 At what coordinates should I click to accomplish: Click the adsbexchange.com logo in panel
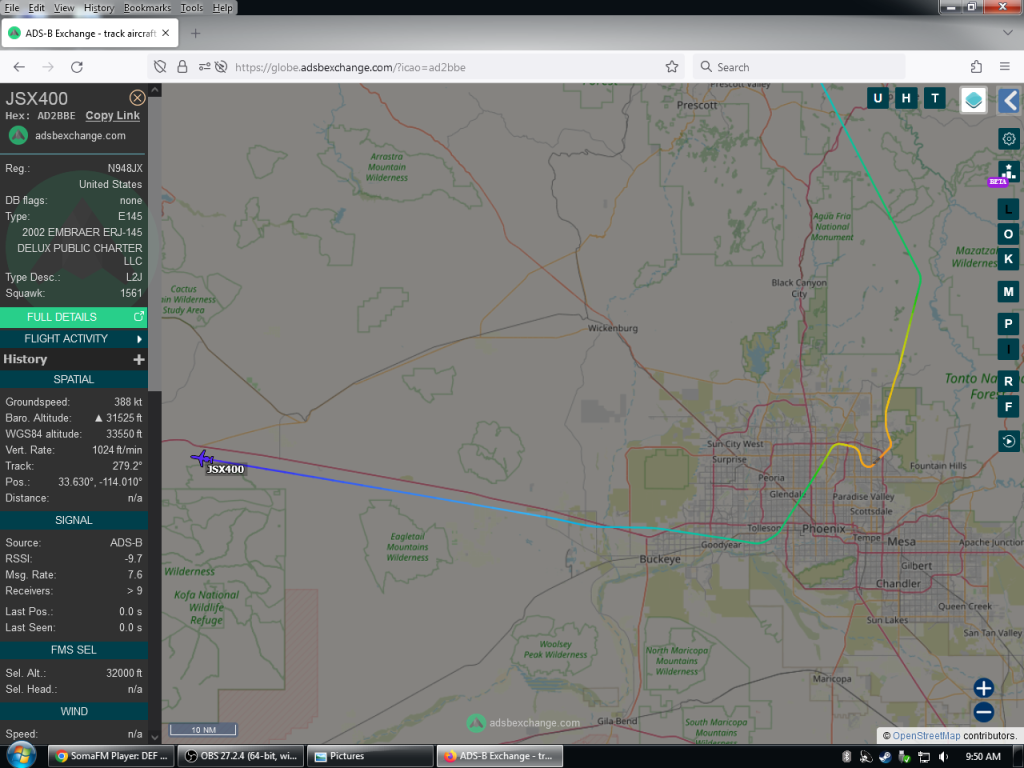[18, 136]
